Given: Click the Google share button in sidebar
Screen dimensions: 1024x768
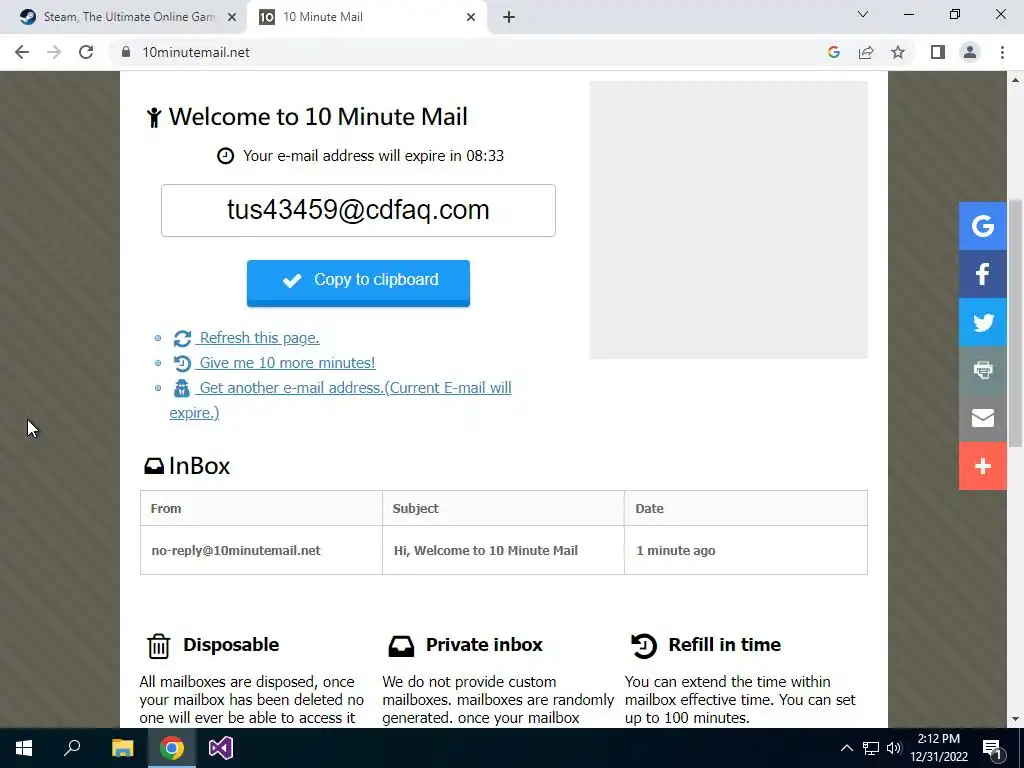Looking at the screenshot, I should tap(982, 226).
